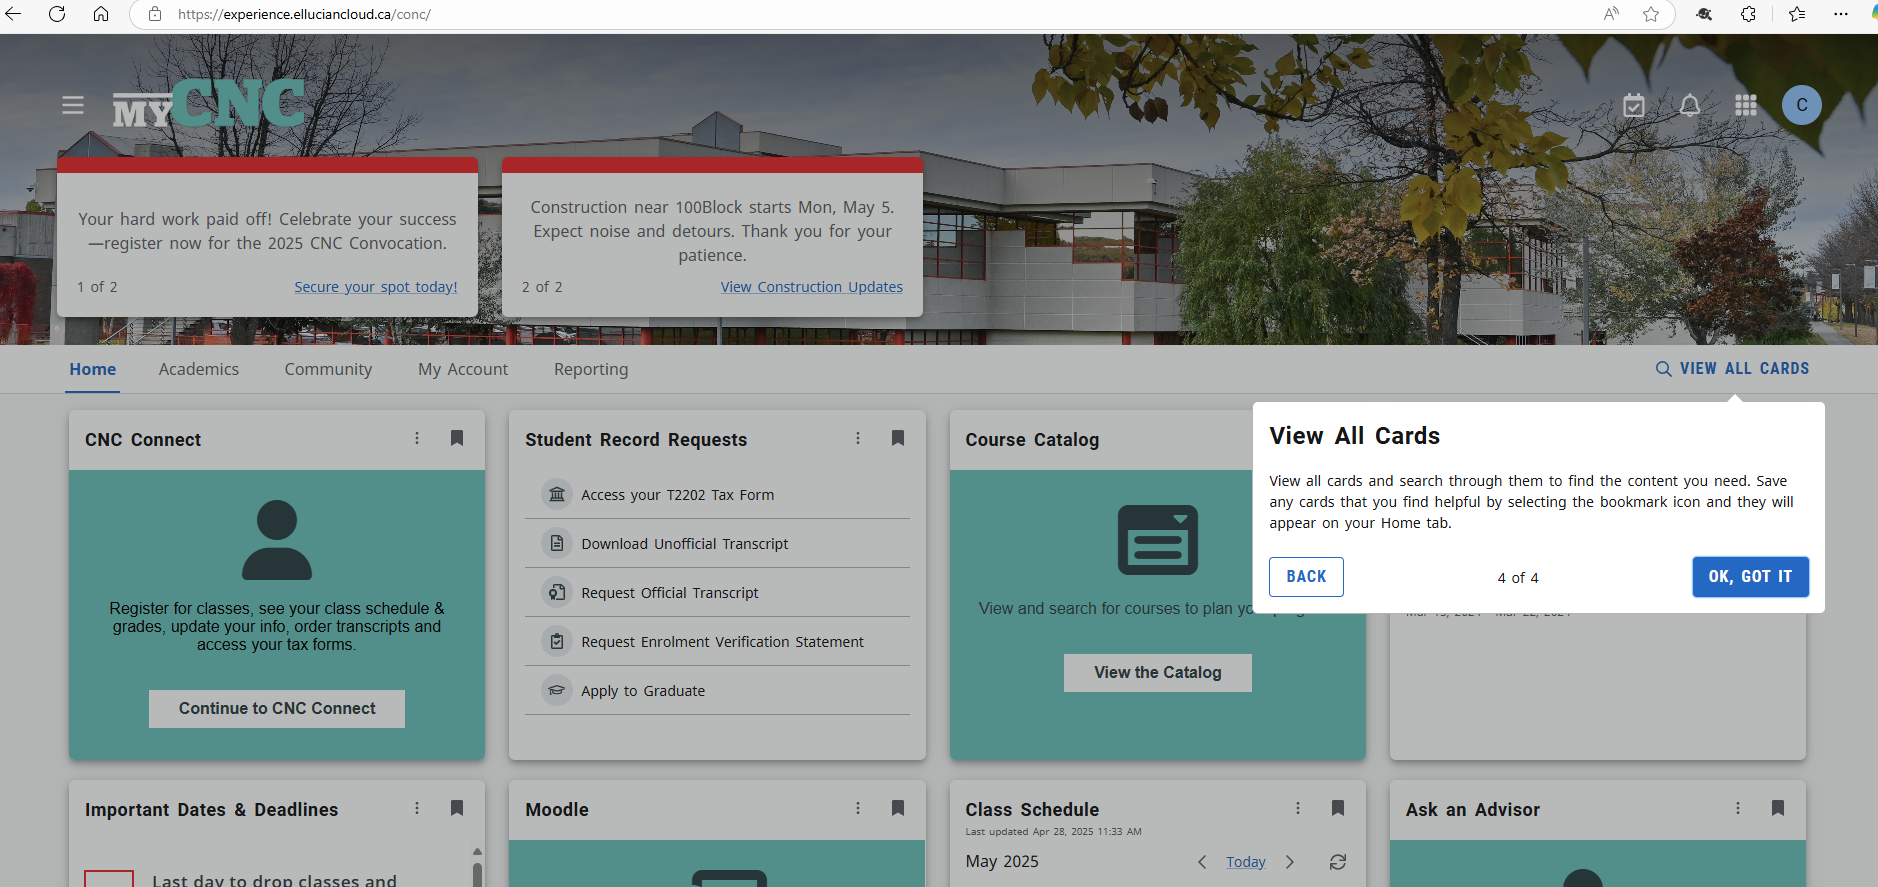Open View Construction Updates link

tap(811, 287)
